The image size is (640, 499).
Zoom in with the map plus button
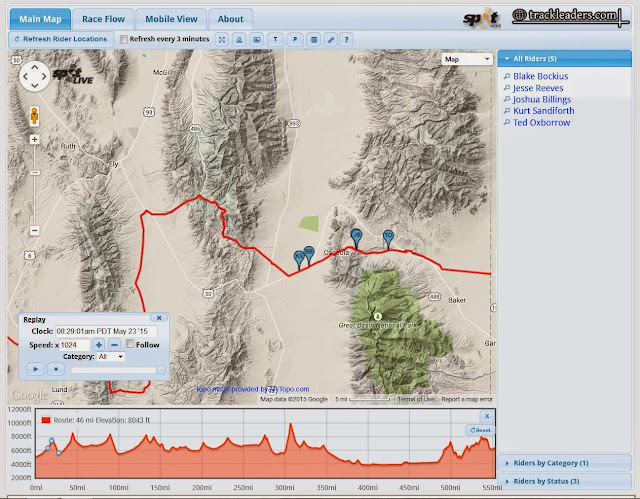coord(35,140)
